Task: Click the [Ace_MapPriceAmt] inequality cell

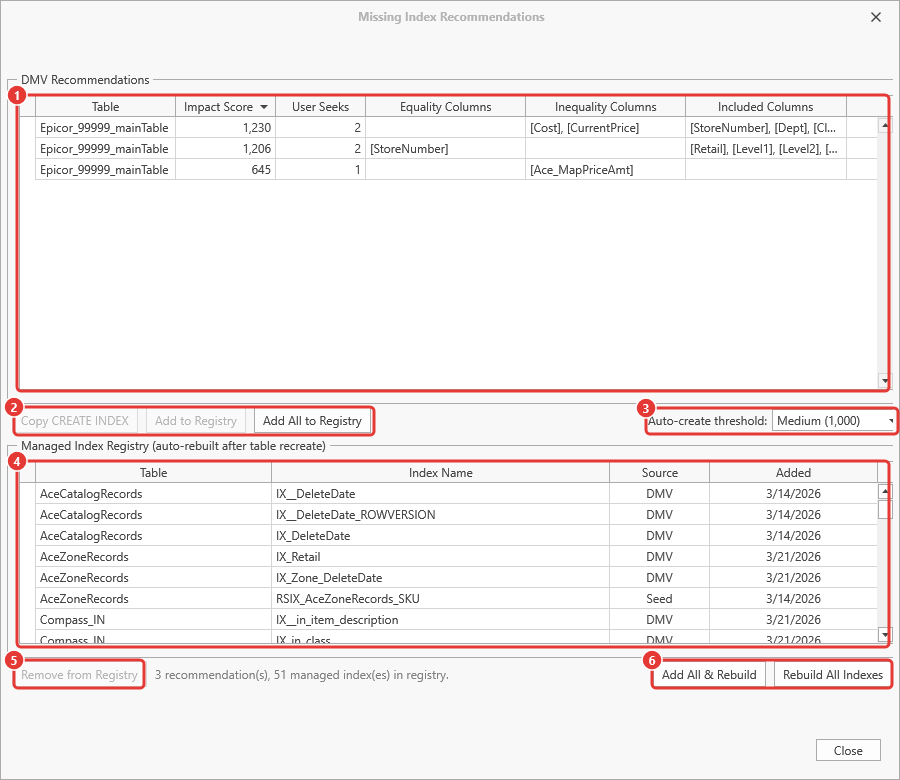Action: pyautogui.click(x=606, y=170)
